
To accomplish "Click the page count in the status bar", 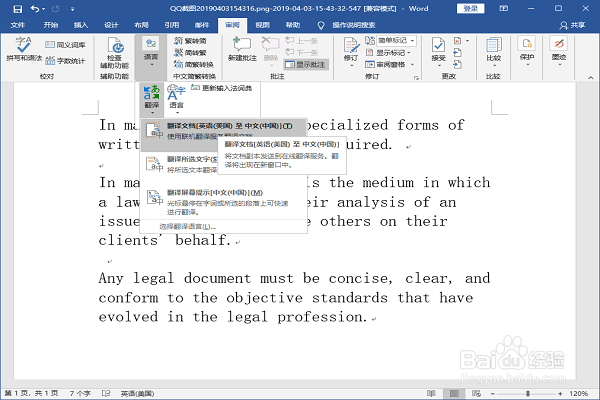I will tap(31, 393).
